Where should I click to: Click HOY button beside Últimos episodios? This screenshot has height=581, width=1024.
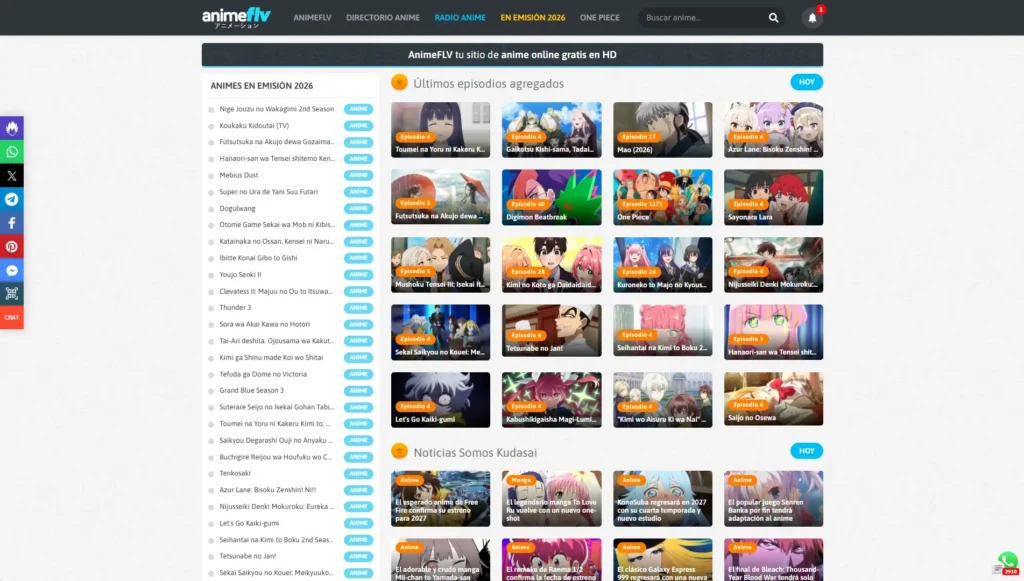click(807, 82)
